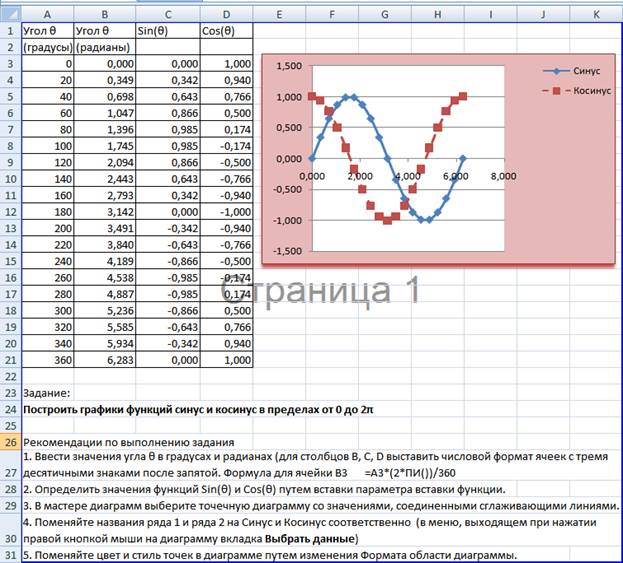Select column H header
The width and height of the screenshot is (623, 563).
(x=437, y=14)
